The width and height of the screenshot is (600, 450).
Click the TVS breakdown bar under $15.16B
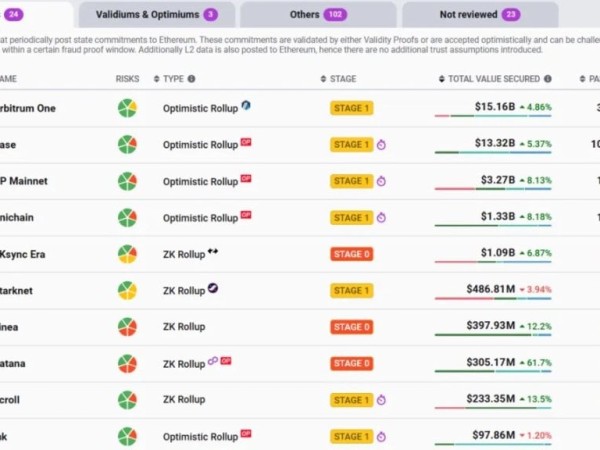(x=493, y=116)
